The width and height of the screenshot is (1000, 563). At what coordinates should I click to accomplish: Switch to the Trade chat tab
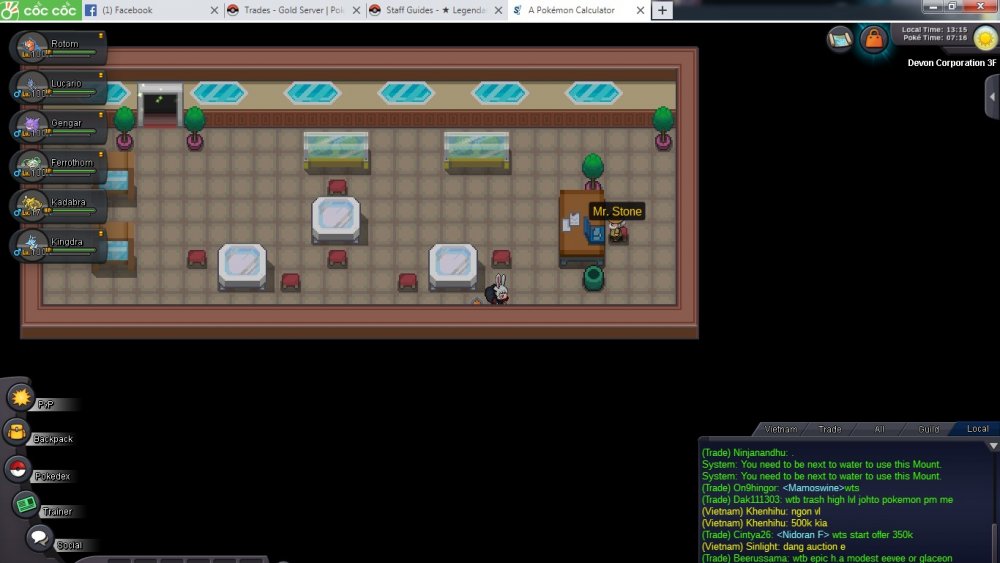[829, 429]
